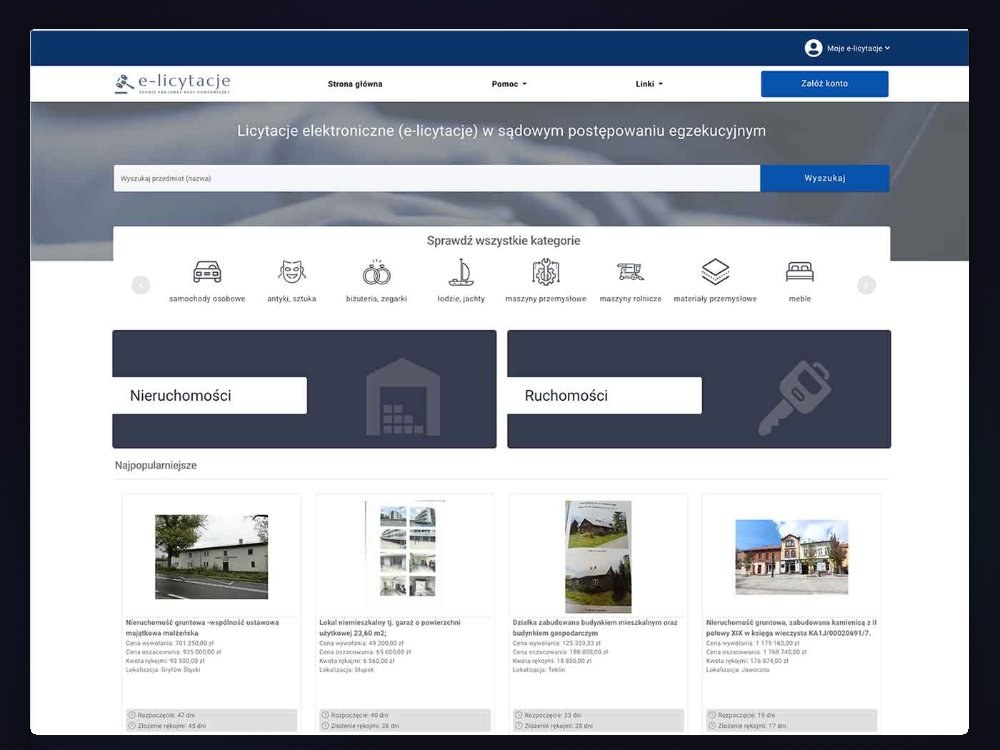The image size is (1000, 750).
Task: Click price text 701 250,00 zł
Action: pyautogui.click(x=195, y=643)
